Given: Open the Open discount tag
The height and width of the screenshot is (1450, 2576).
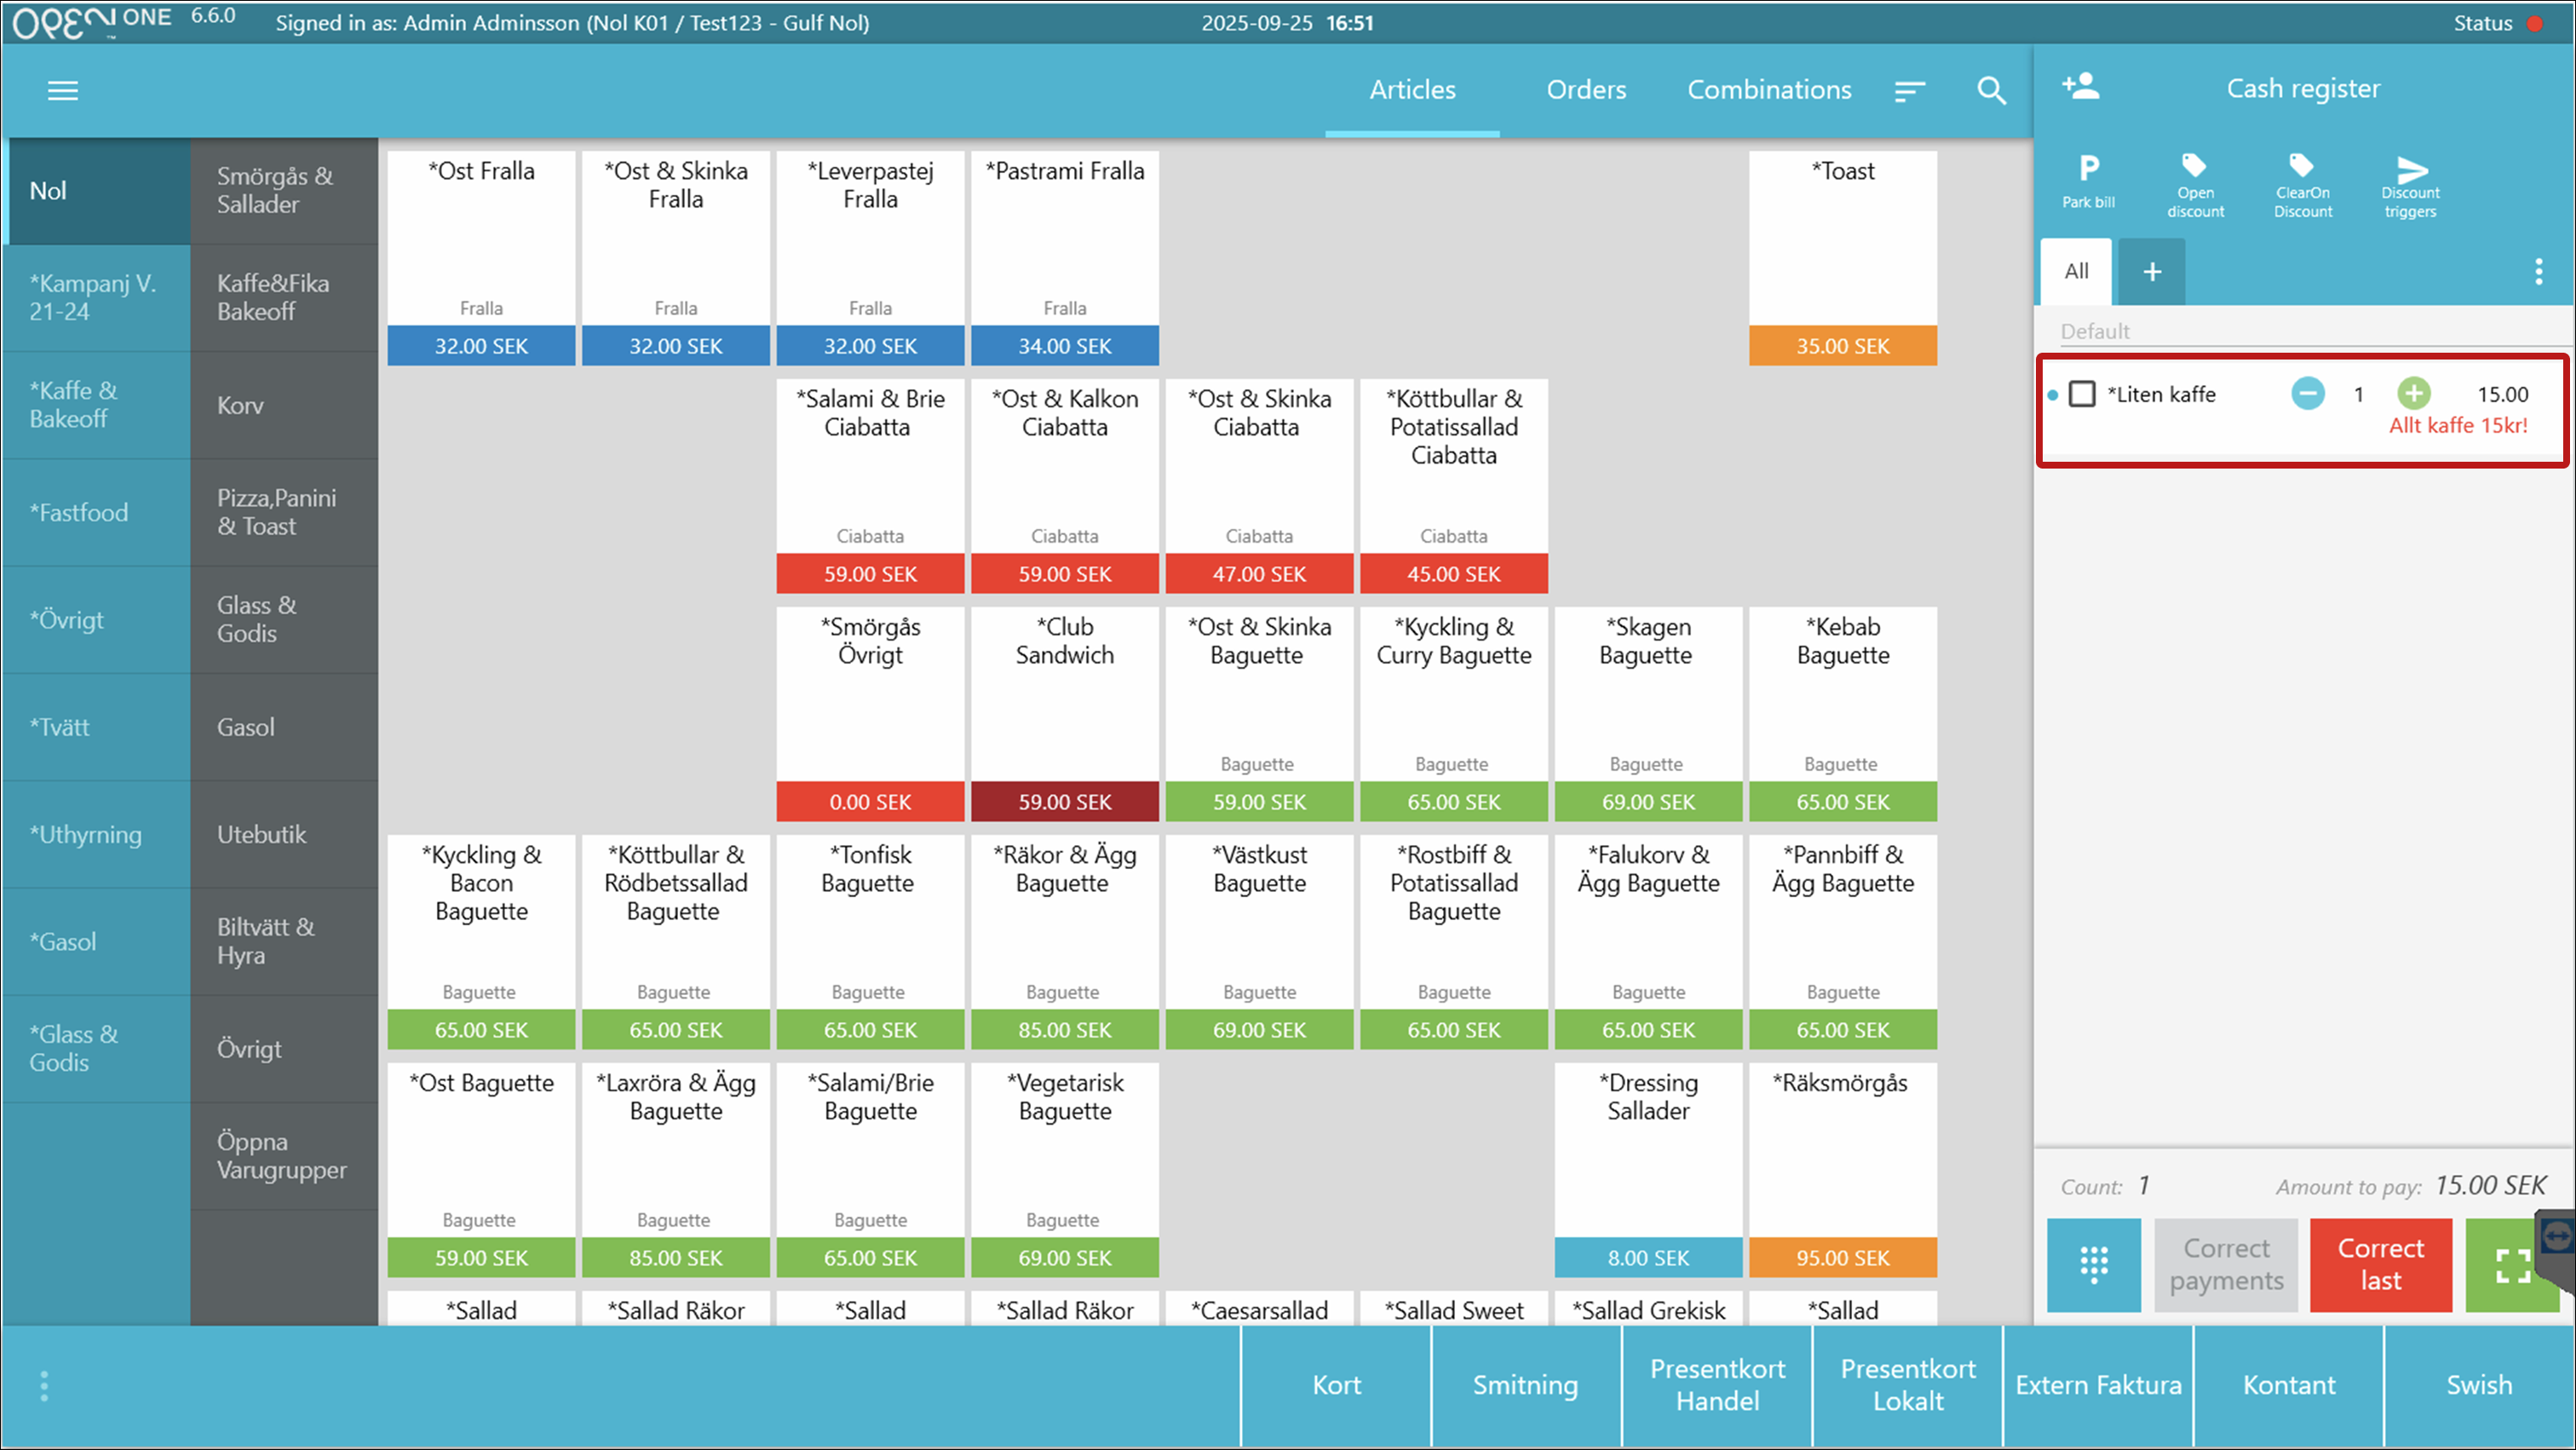Looking at the screenshot, I should (2195, 183).
